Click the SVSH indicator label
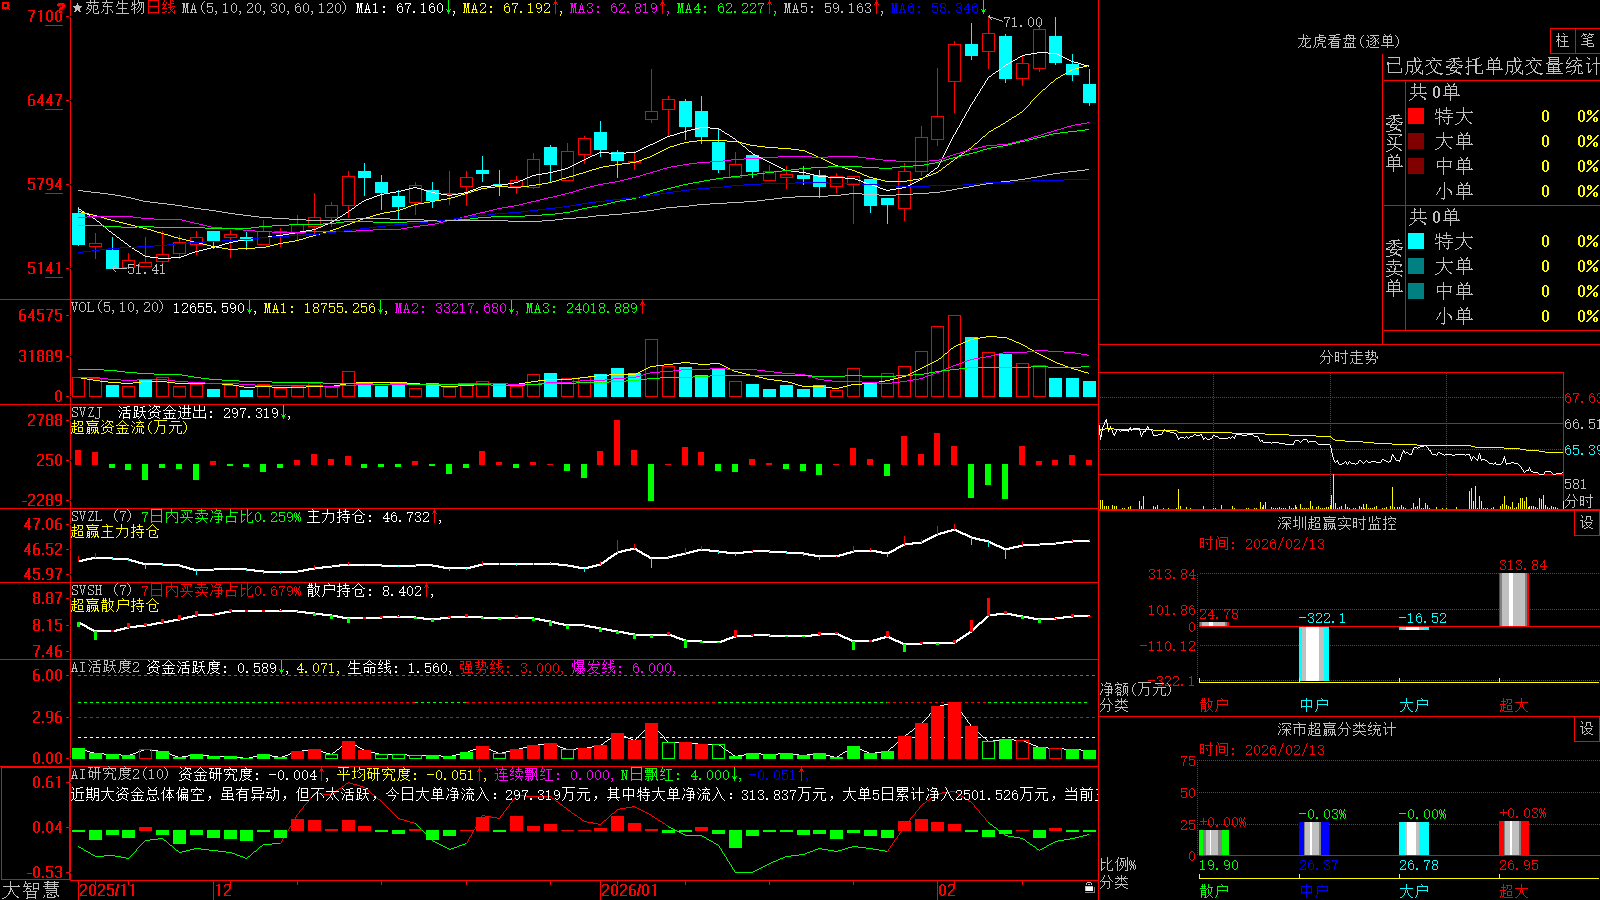 tap(86, 590)
